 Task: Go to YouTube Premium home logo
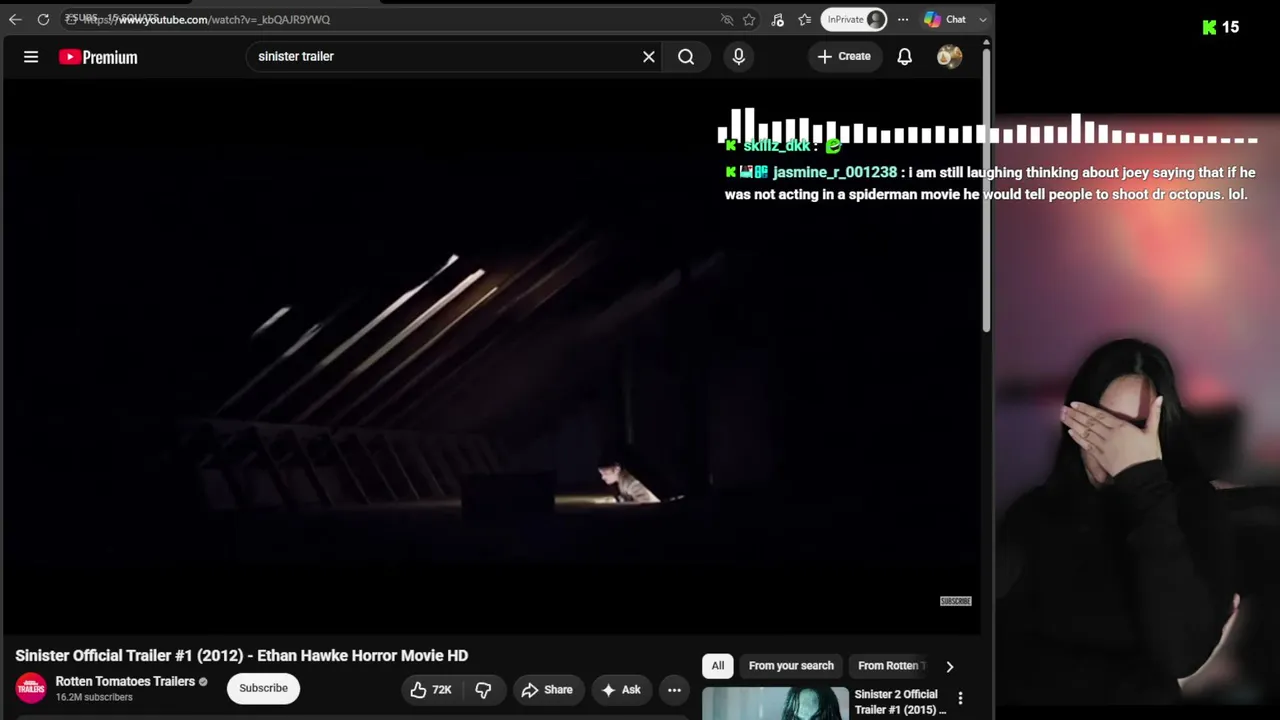pyautogui.click(x=98, y=57)
